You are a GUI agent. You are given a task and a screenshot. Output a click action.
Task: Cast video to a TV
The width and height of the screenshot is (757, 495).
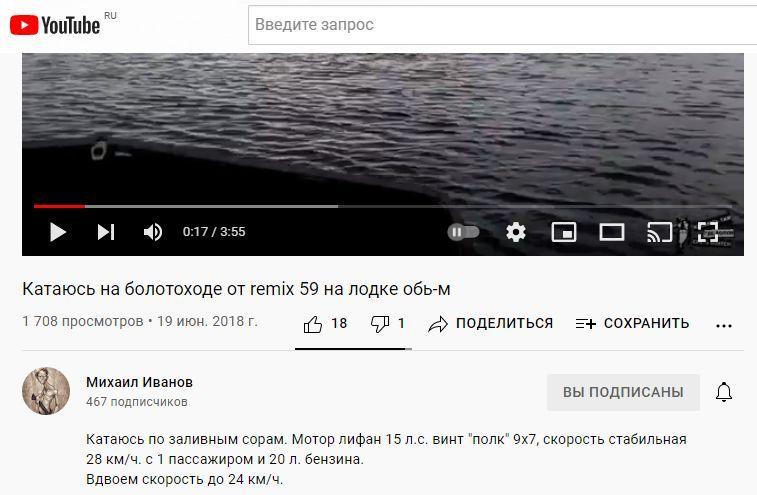pyautogui.click(x=659, y=232)
